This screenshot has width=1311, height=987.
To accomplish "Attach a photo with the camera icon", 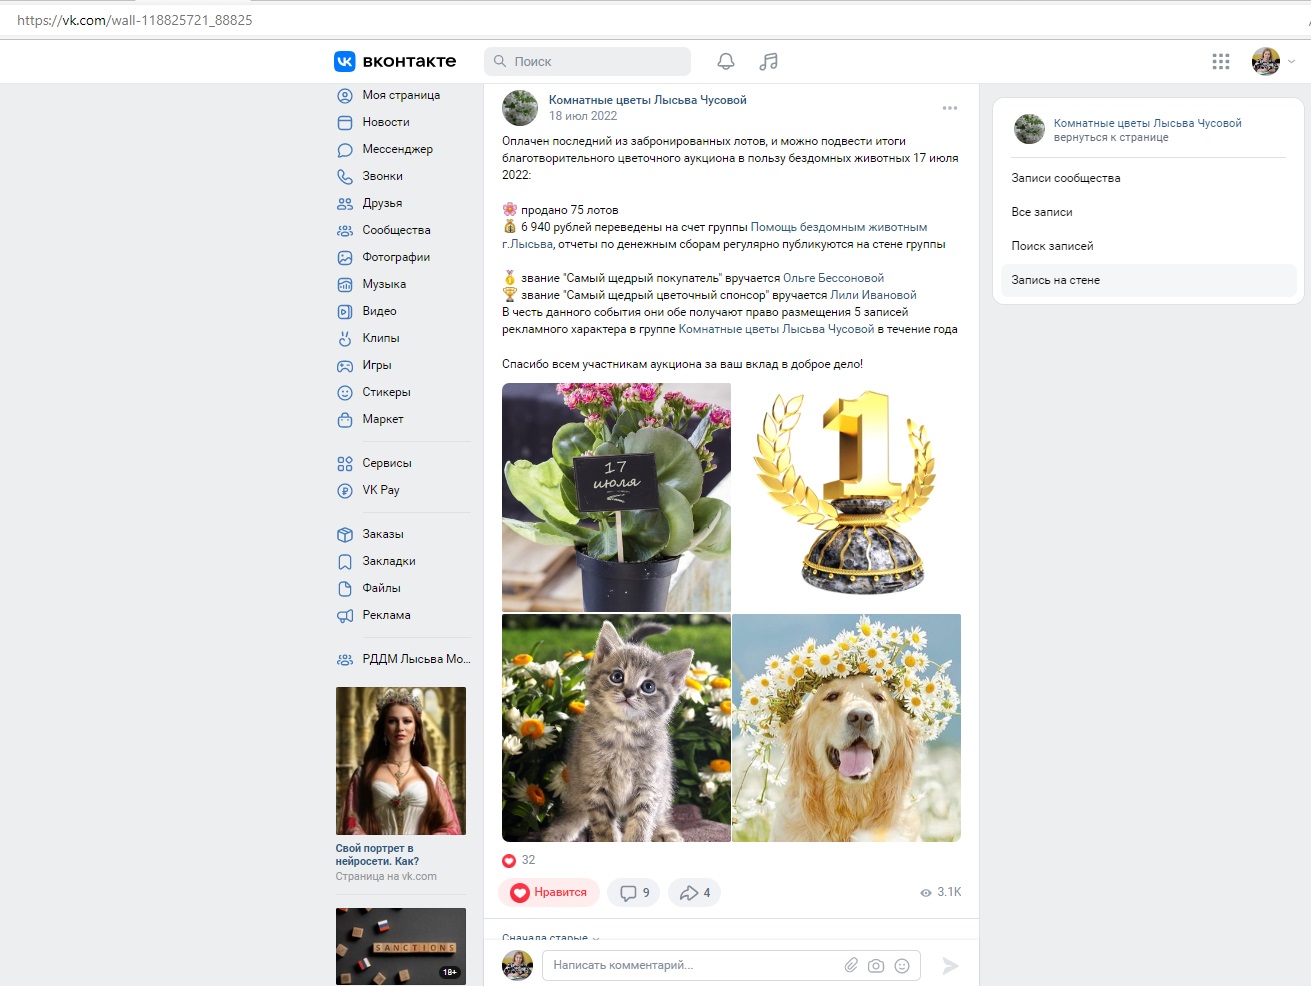I will pyautogui.click(x=876, y=965).
